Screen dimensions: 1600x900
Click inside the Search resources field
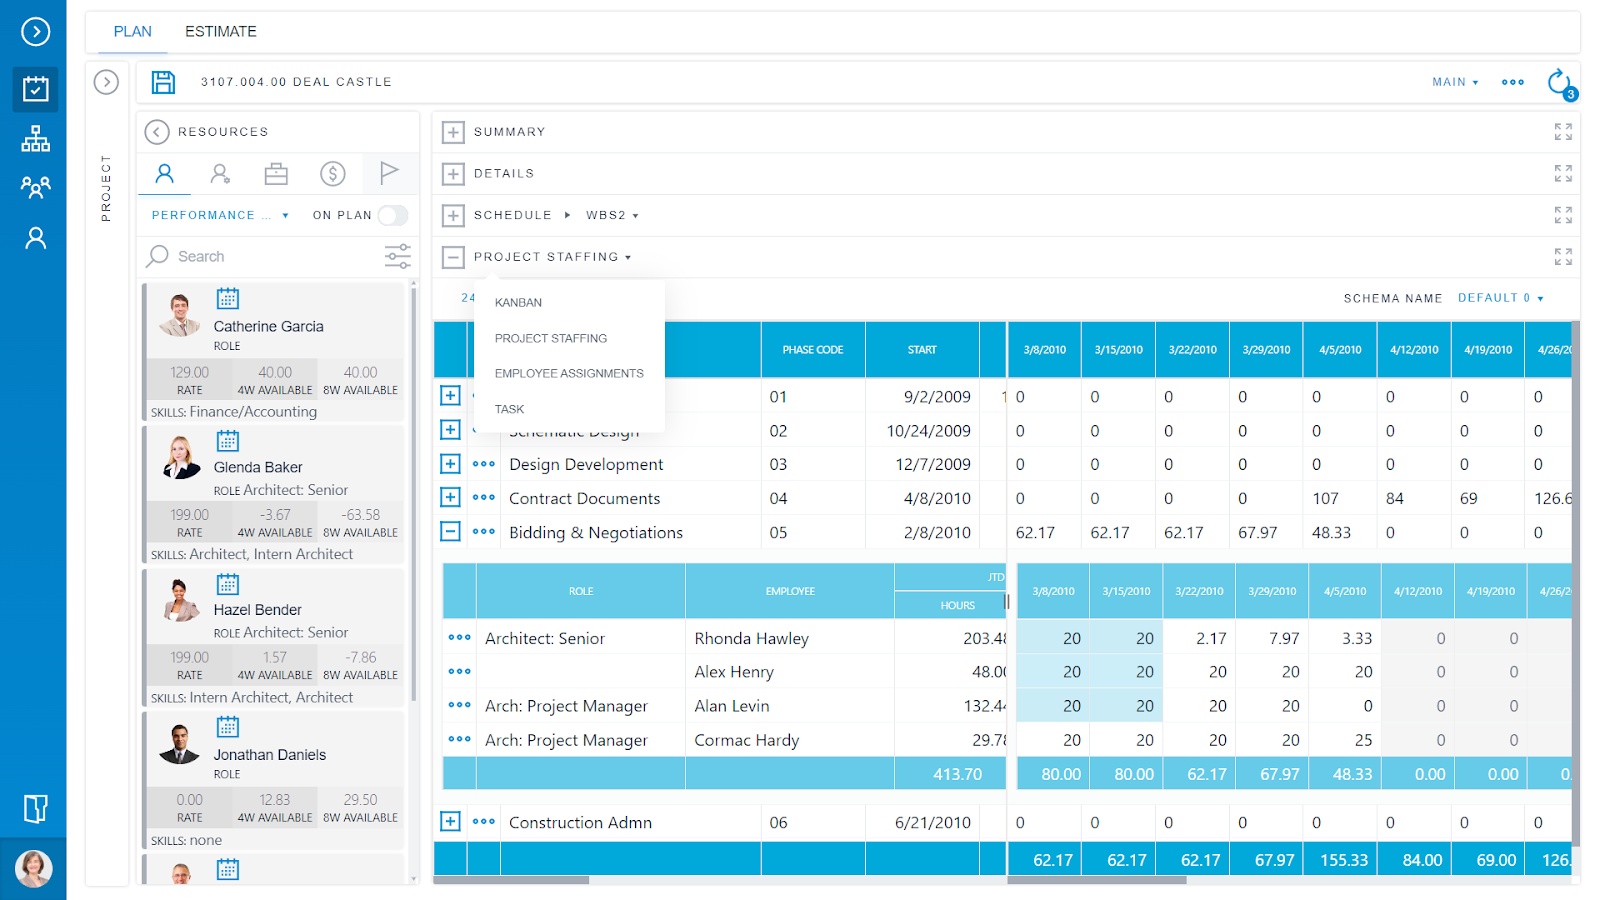(x=250, y=256)
